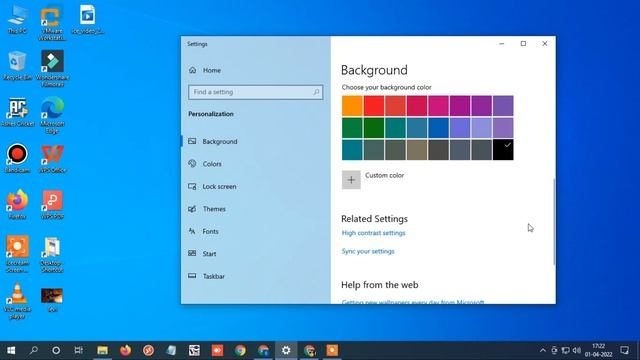640x360 pixels.
Task: Select This PC desktop icon
Action: [17, 20]
